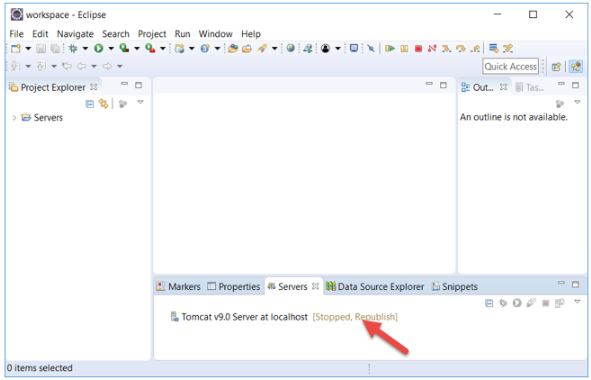Click the blue monitor icon in toolbar
This screenshot has width=591, height=380.
point(354,48)
